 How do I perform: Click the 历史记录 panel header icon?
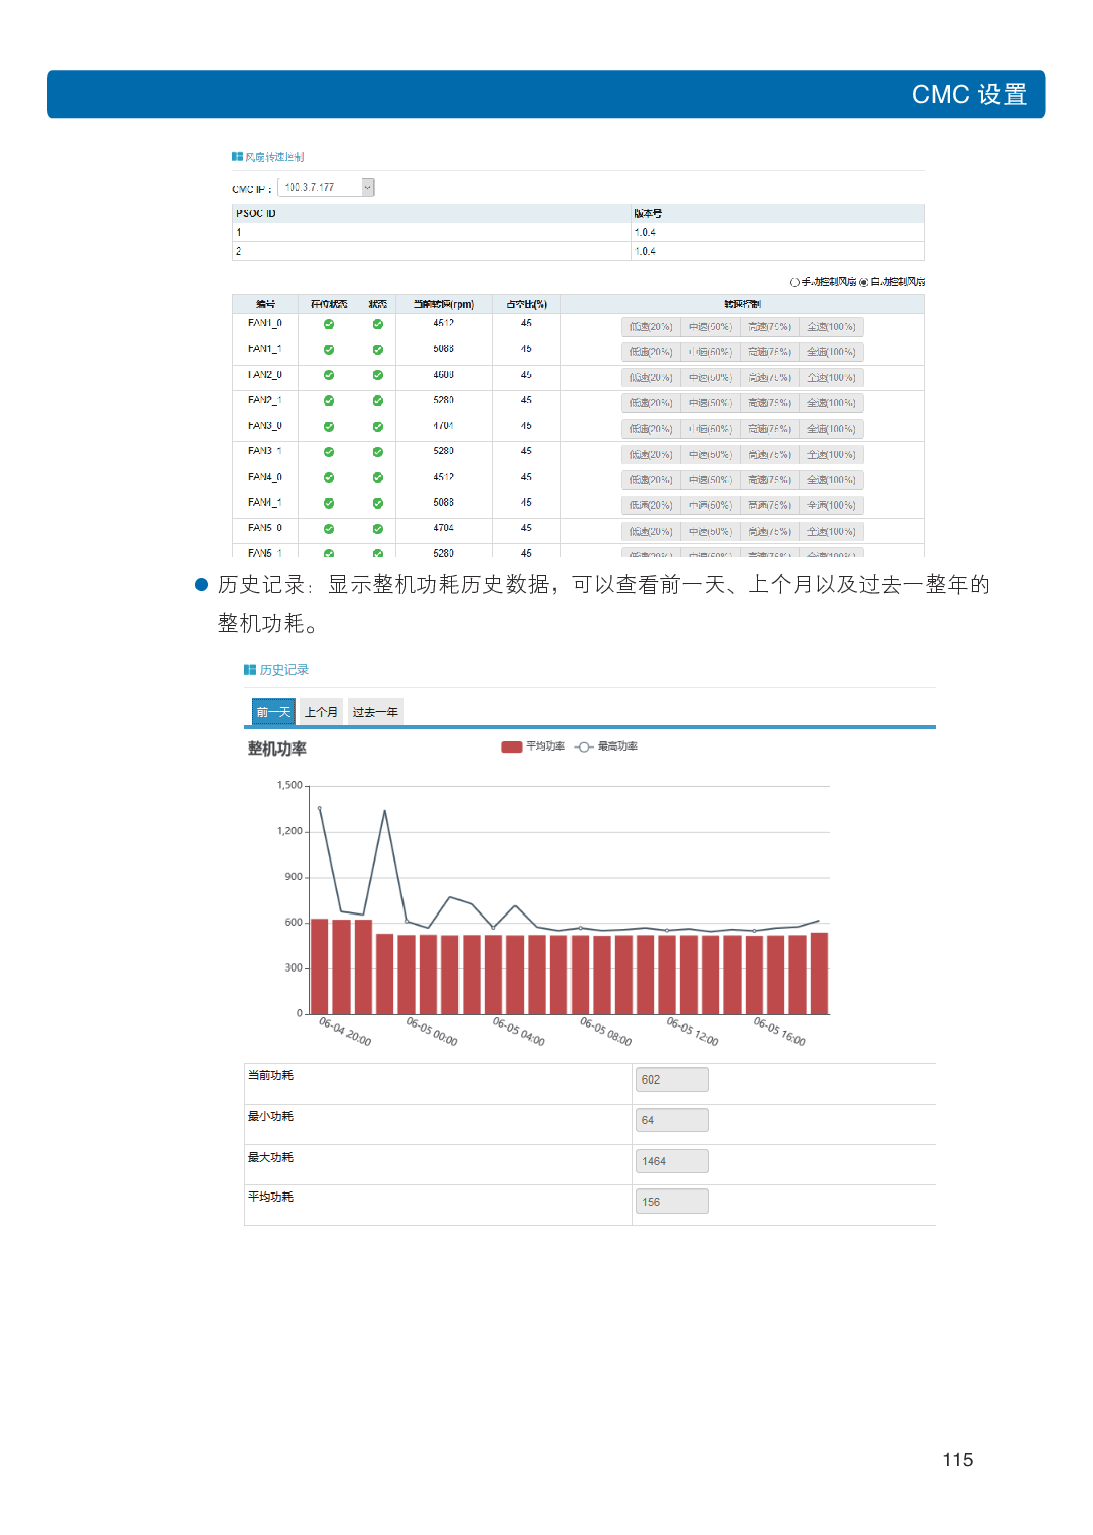pos(250,670)
